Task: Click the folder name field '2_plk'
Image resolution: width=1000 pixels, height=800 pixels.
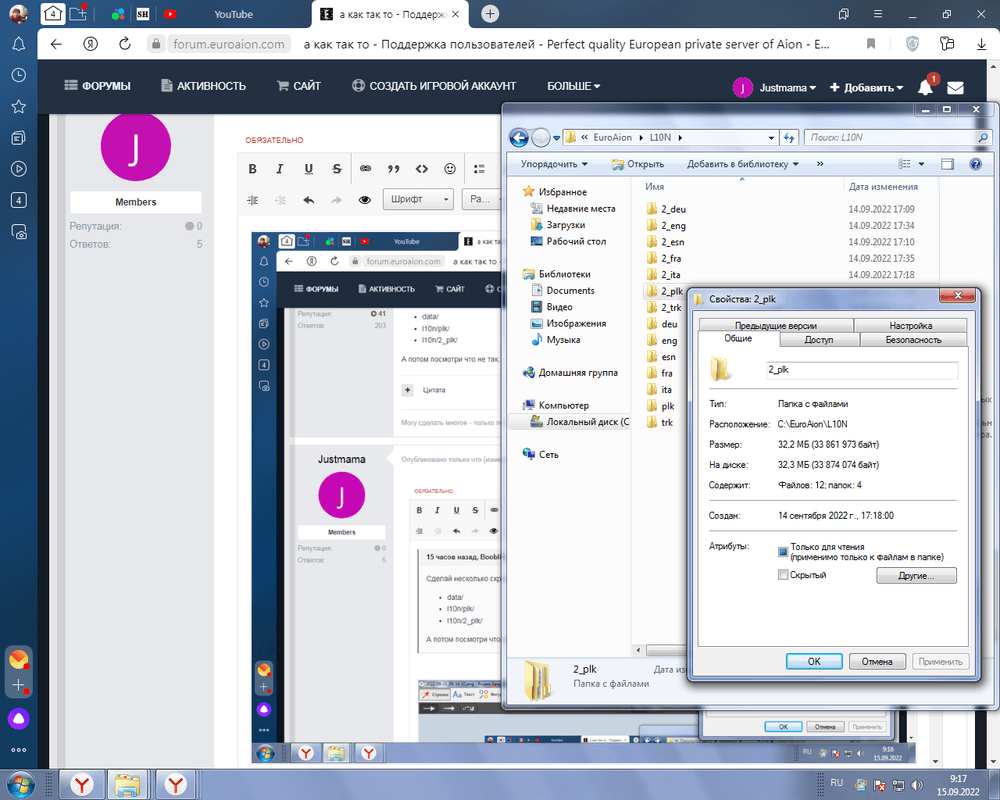Action: pyautogui.click(x=860, y=370)
